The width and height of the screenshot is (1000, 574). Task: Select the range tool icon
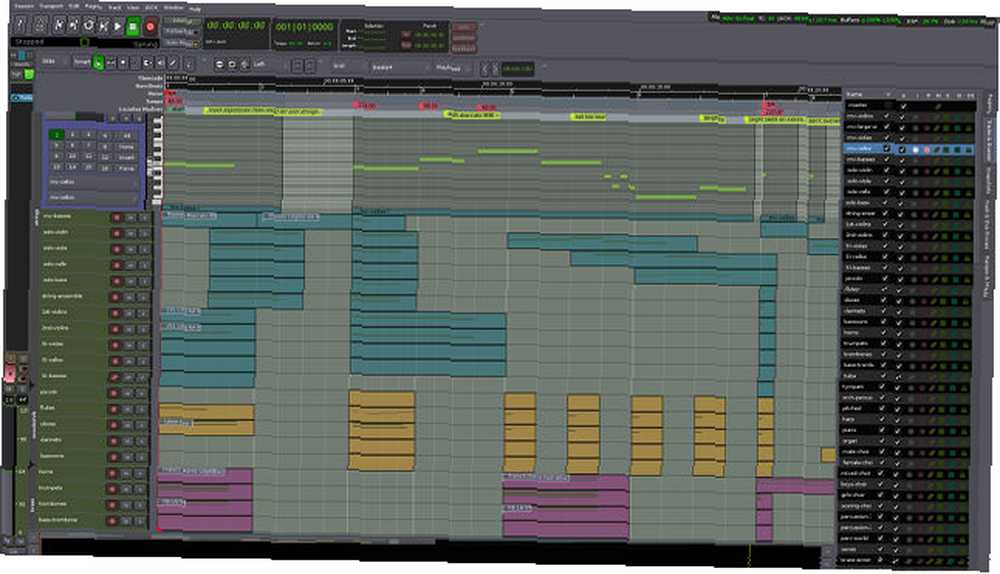[111, 63]
